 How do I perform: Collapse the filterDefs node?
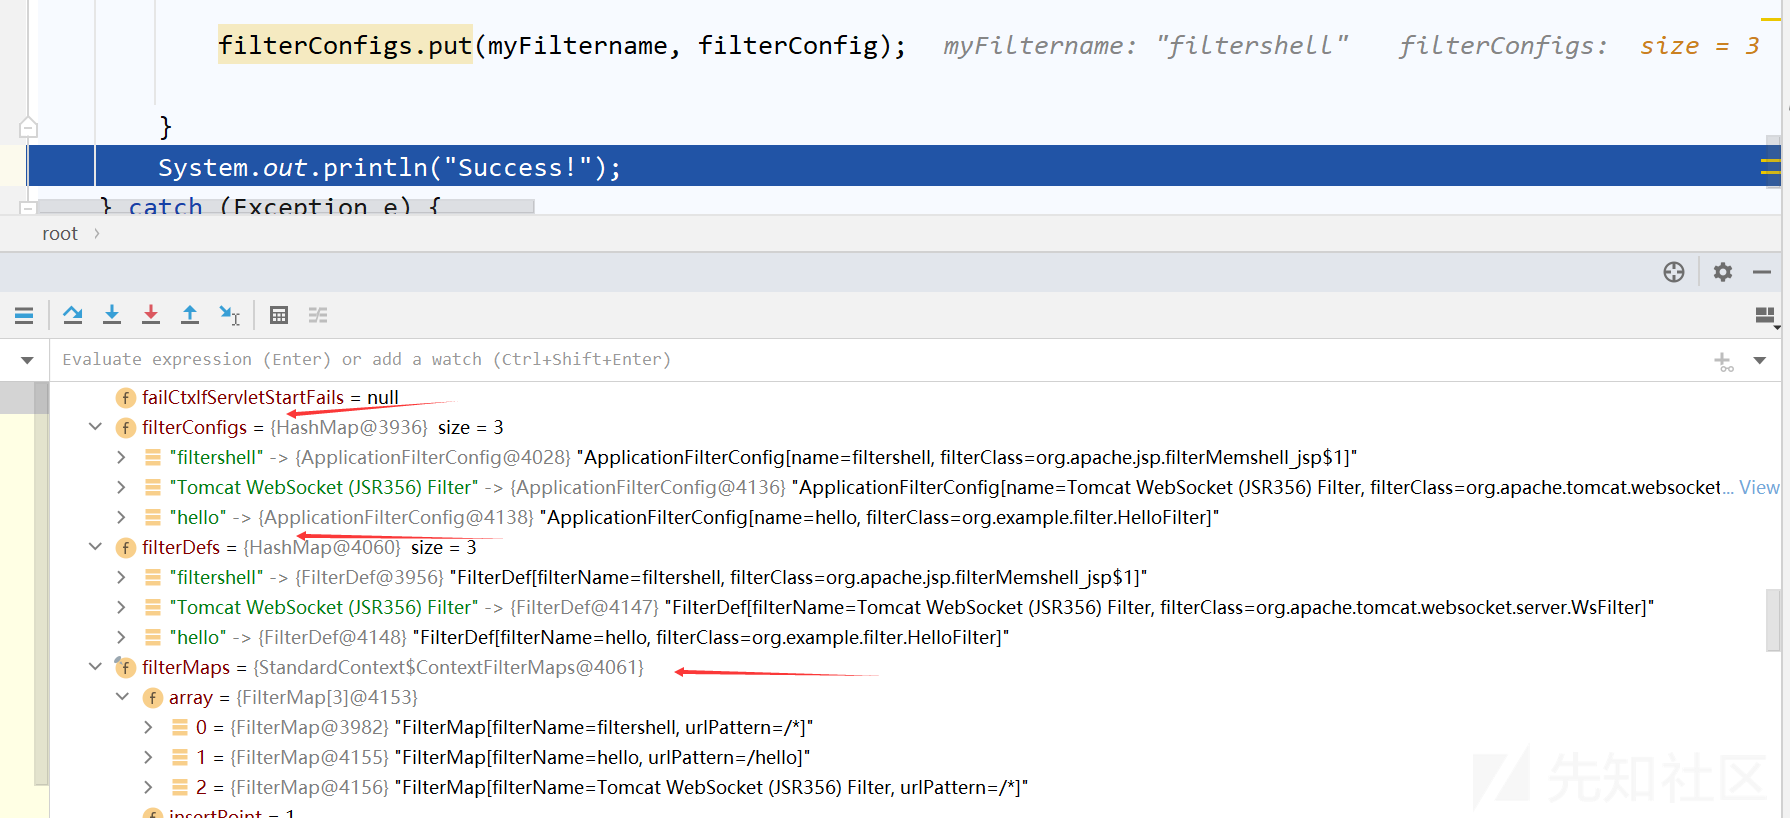(x=95, y=547)
